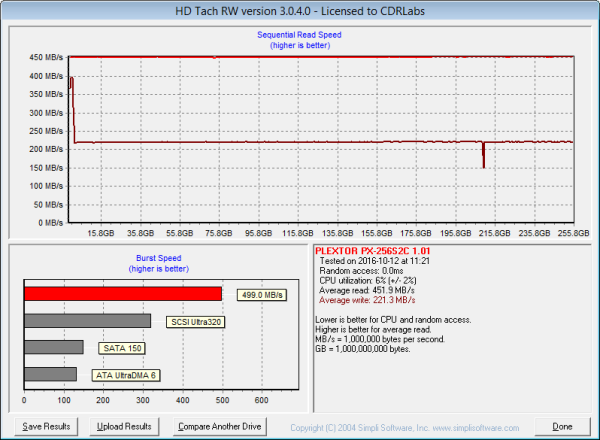Click the 115.8GB axis label

tap(298, 233)
